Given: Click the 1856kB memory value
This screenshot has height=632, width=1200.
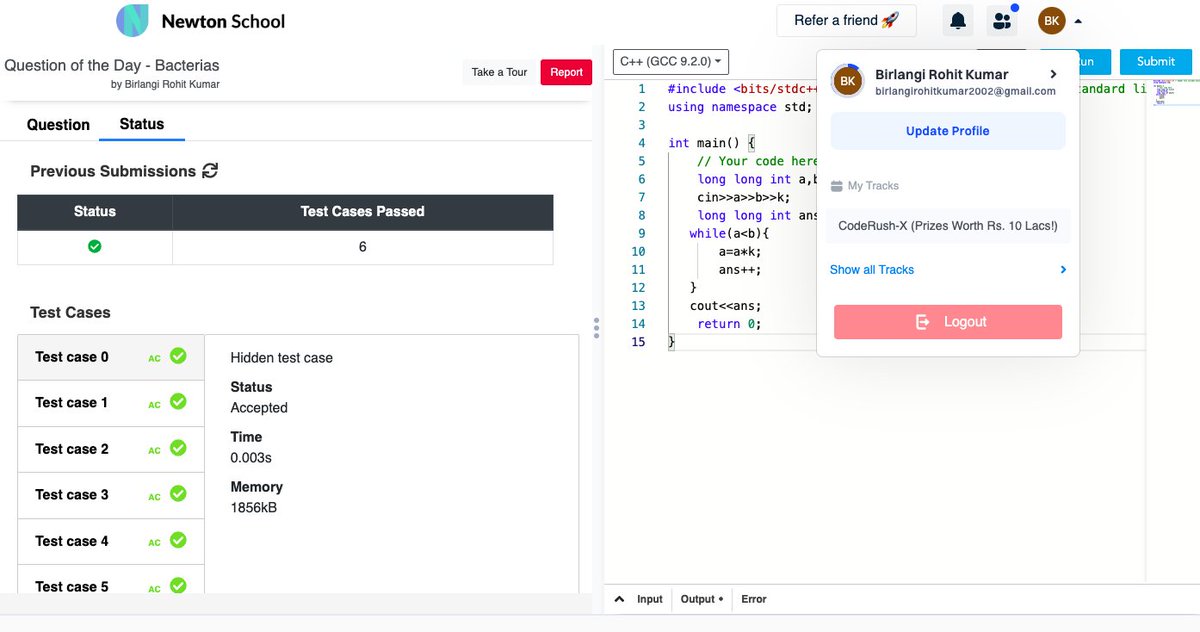Looking at the screenshot, I should click(x=254, y=508).
